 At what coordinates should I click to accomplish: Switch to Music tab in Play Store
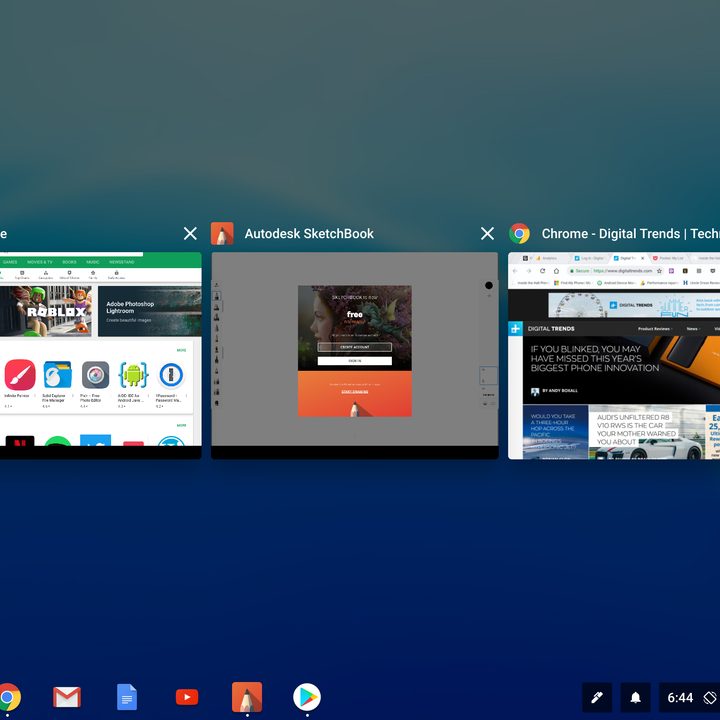(x=93, y=262)
